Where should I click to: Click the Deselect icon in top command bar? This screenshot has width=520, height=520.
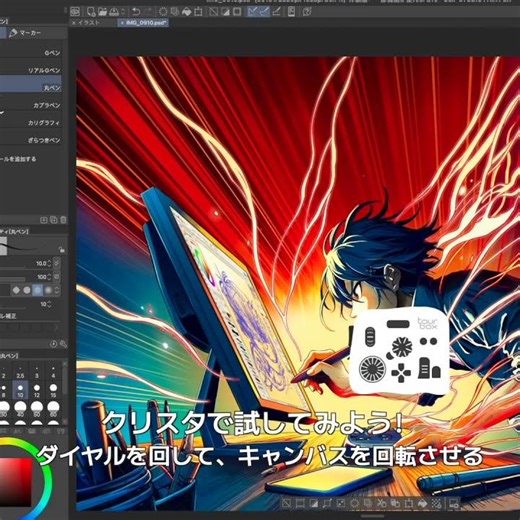click(x=214, y=12)
